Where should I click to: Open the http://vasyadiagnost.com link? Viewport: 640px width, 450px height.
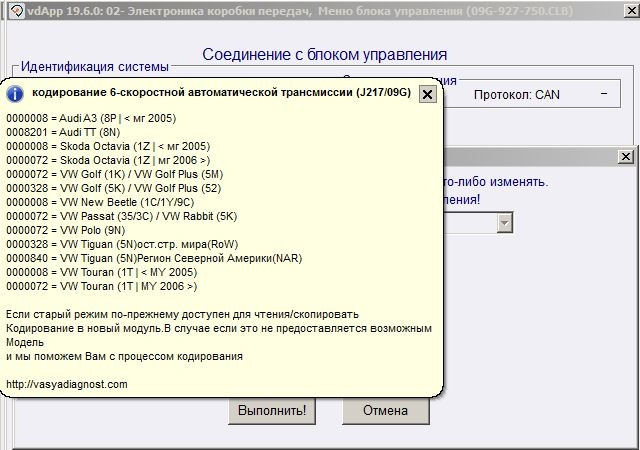(67, 384)
